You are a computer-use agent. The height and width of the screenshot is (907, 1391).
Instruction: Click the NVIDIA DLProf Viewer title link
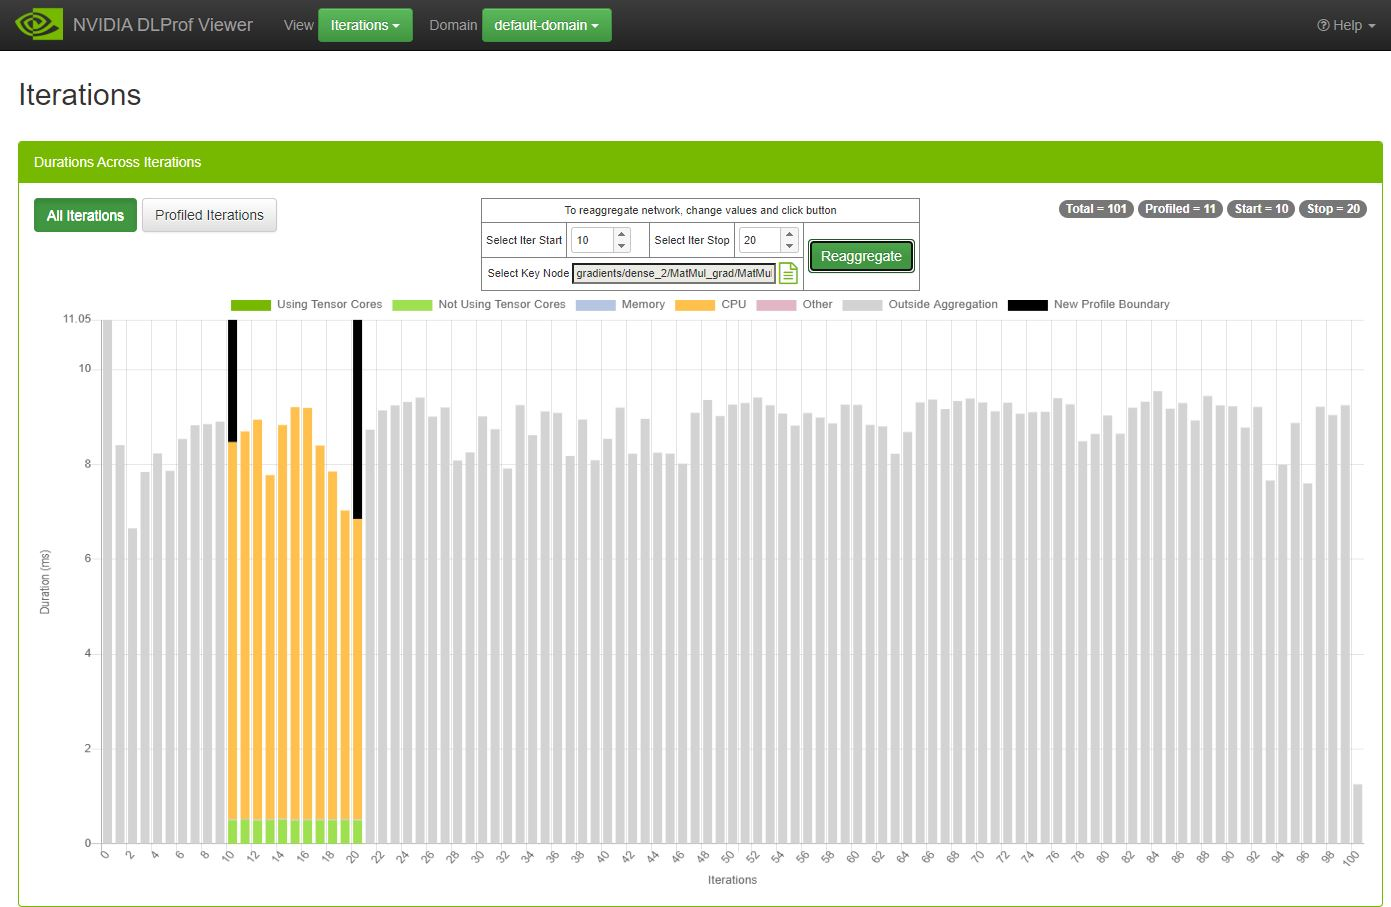[x=163, y=25]
